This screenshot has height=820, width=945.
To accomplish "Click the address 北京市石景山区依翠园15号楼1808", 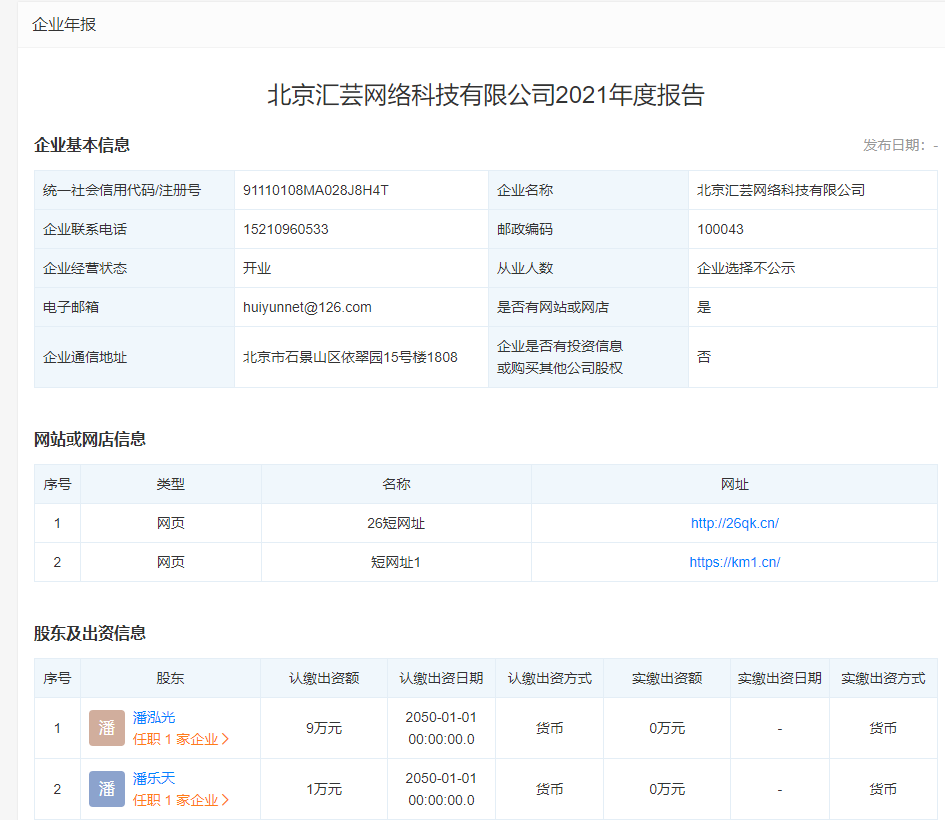I will click(x=350, y=357).
